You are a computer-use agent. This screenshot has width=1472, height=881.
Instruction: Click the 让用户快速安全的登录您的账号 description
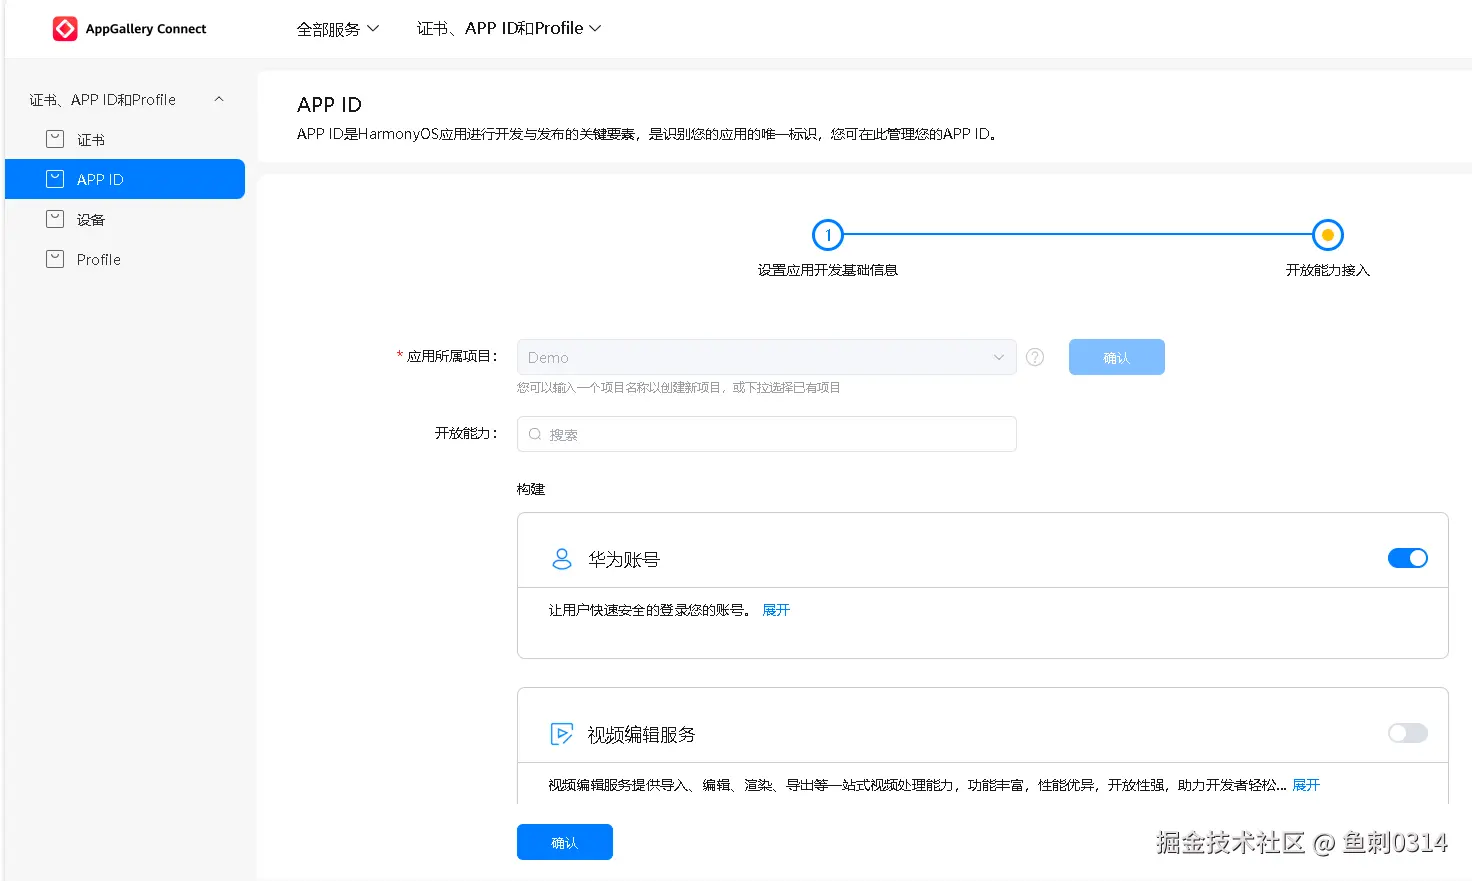(x=649, y=610)
